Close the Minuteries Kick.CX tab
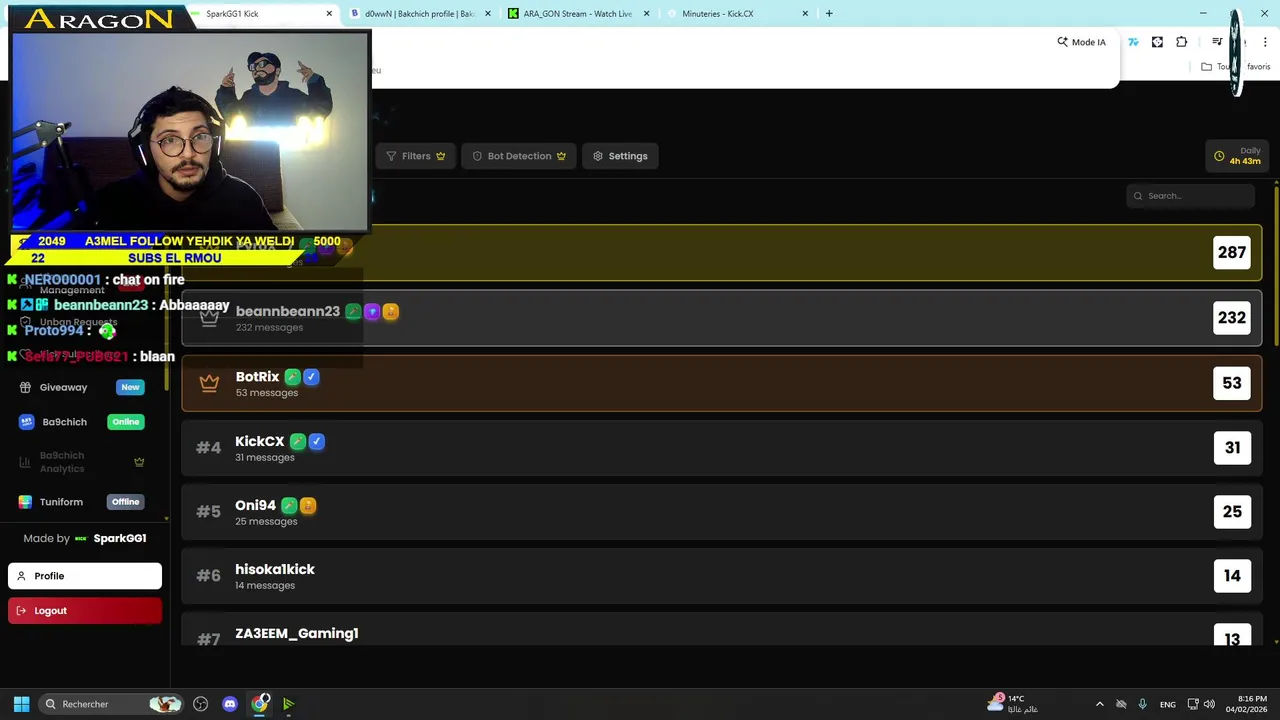 tap(805, 14)
